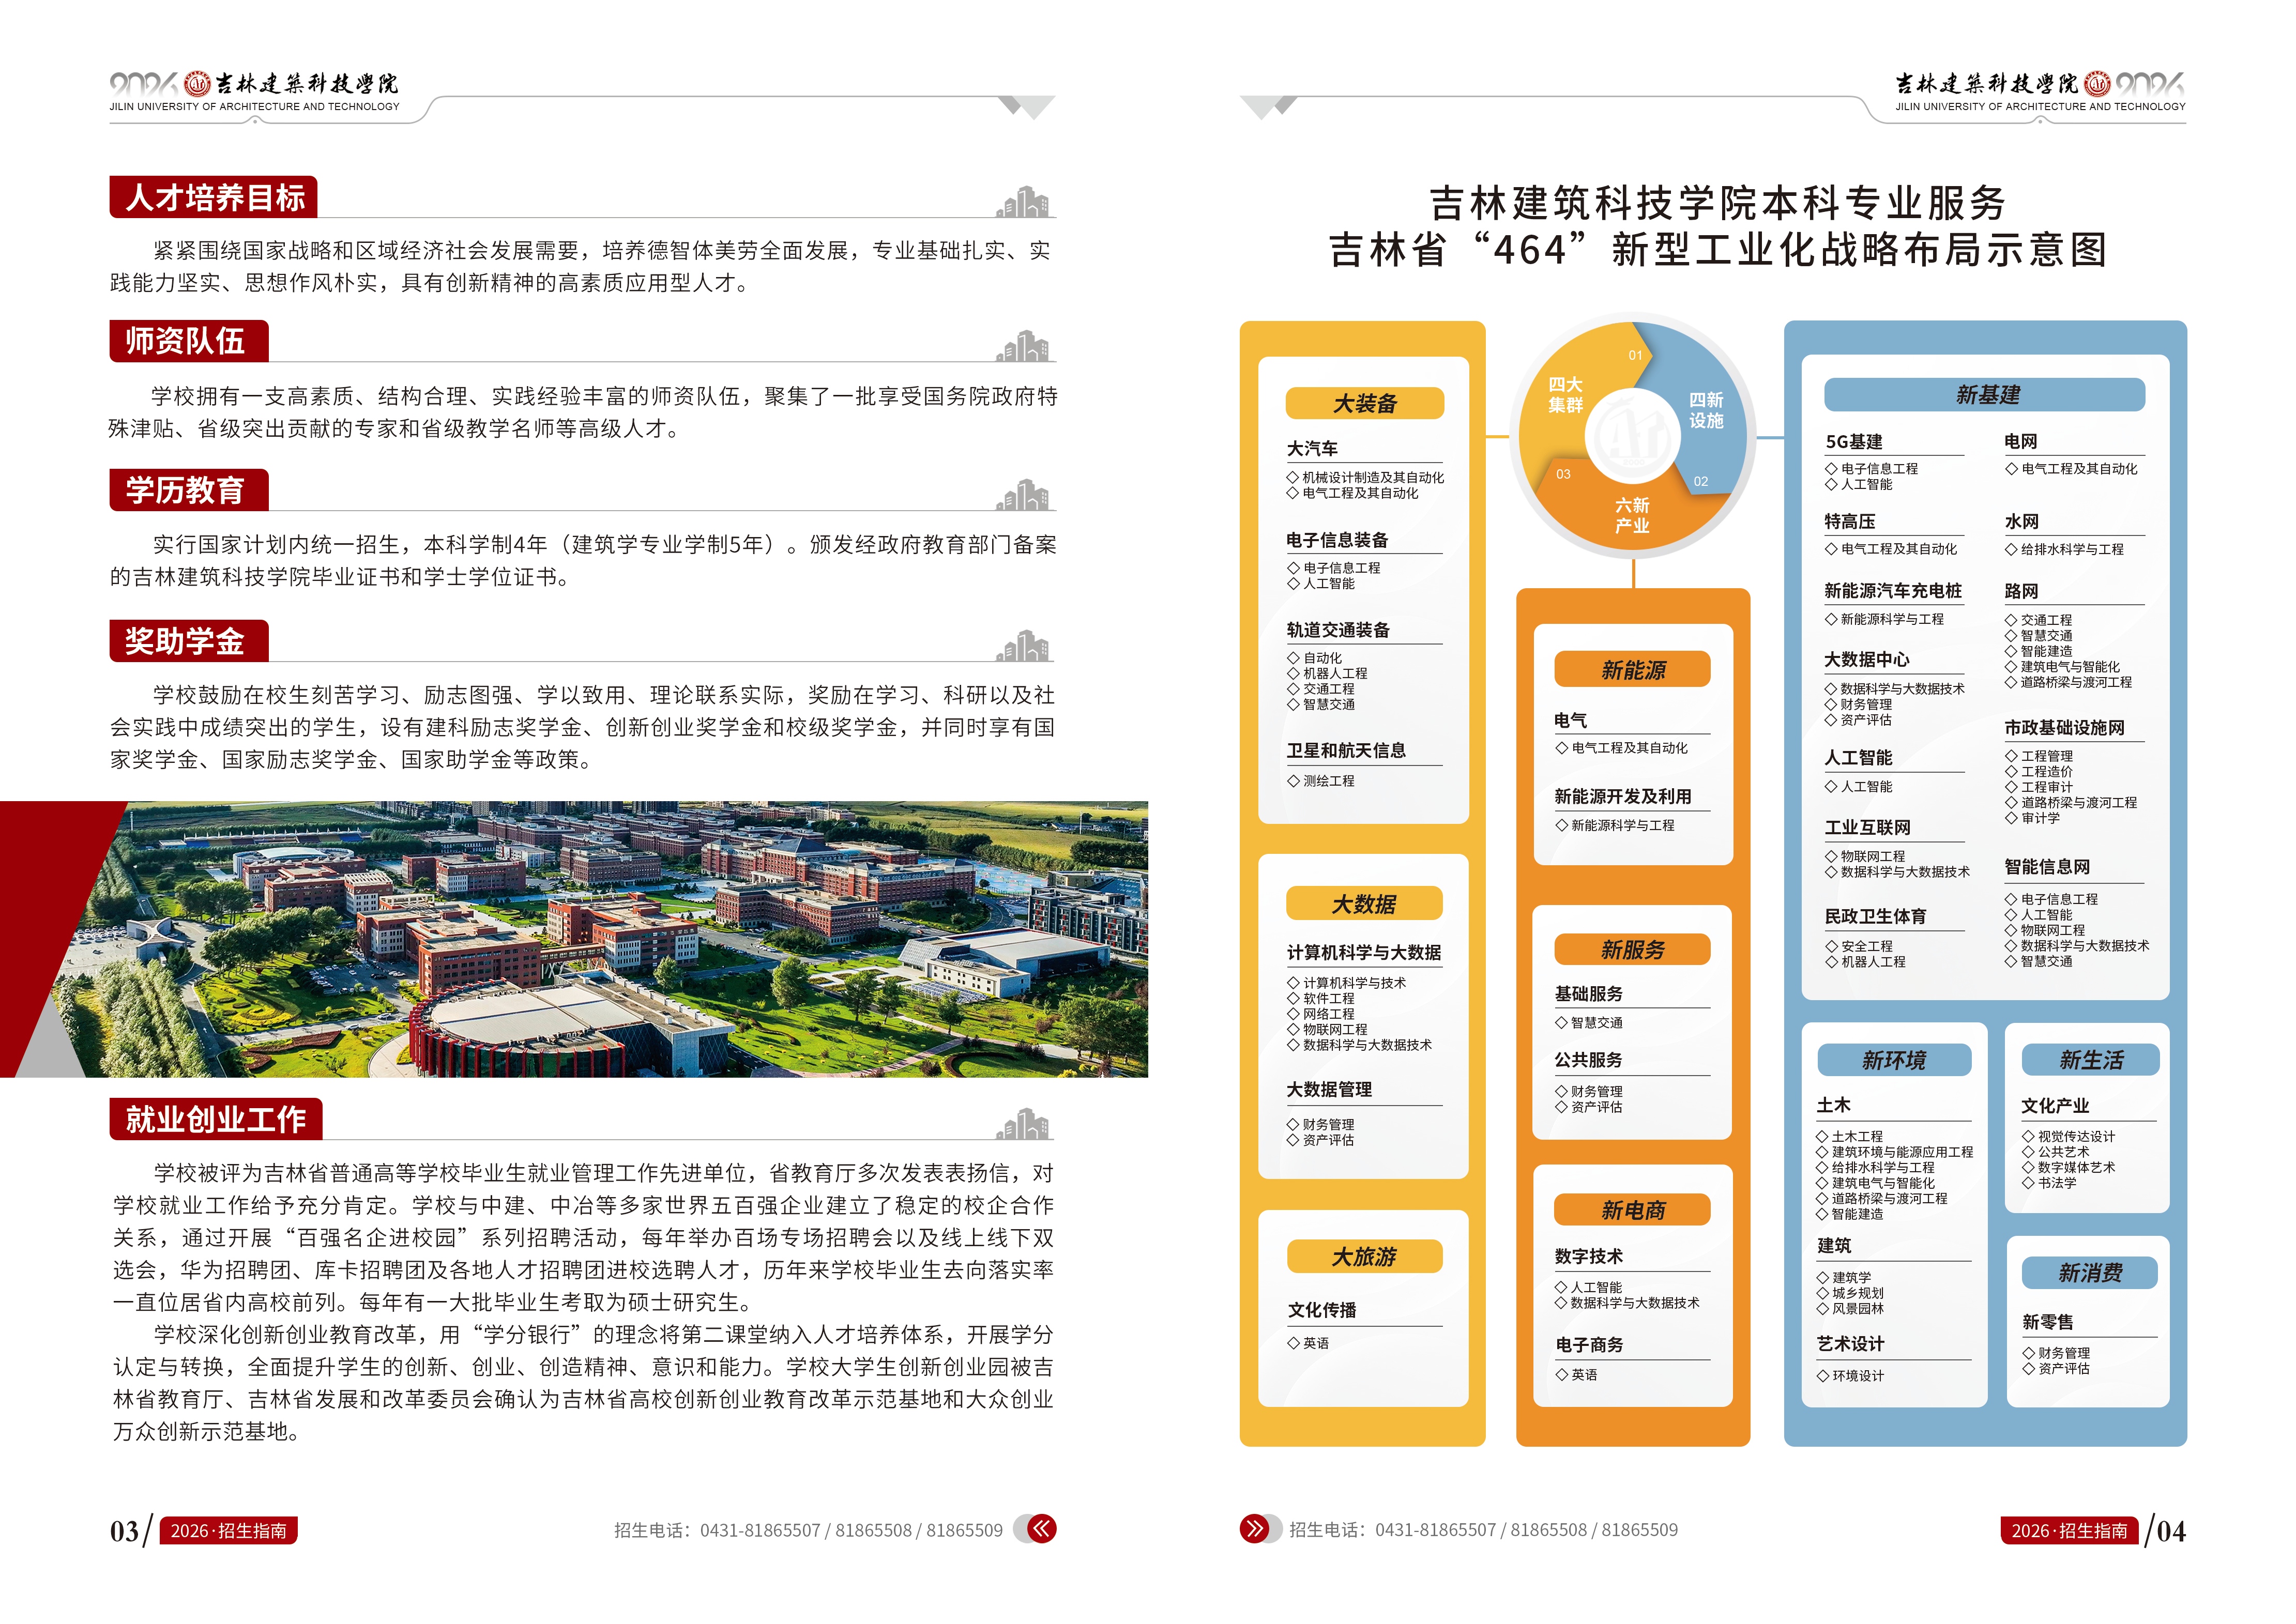Image resolution: width=2296 pixels, height=1624 pixels.
Task: Click the 电子信息装备 subheading
Action: point(1337,540)
